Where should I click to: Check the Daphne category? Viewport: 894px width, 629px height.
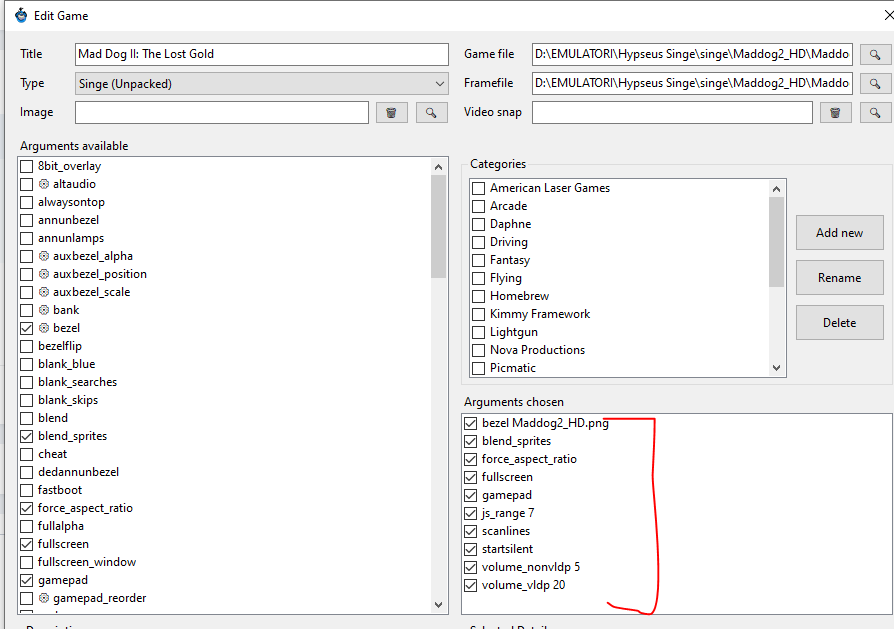point(478,224)
